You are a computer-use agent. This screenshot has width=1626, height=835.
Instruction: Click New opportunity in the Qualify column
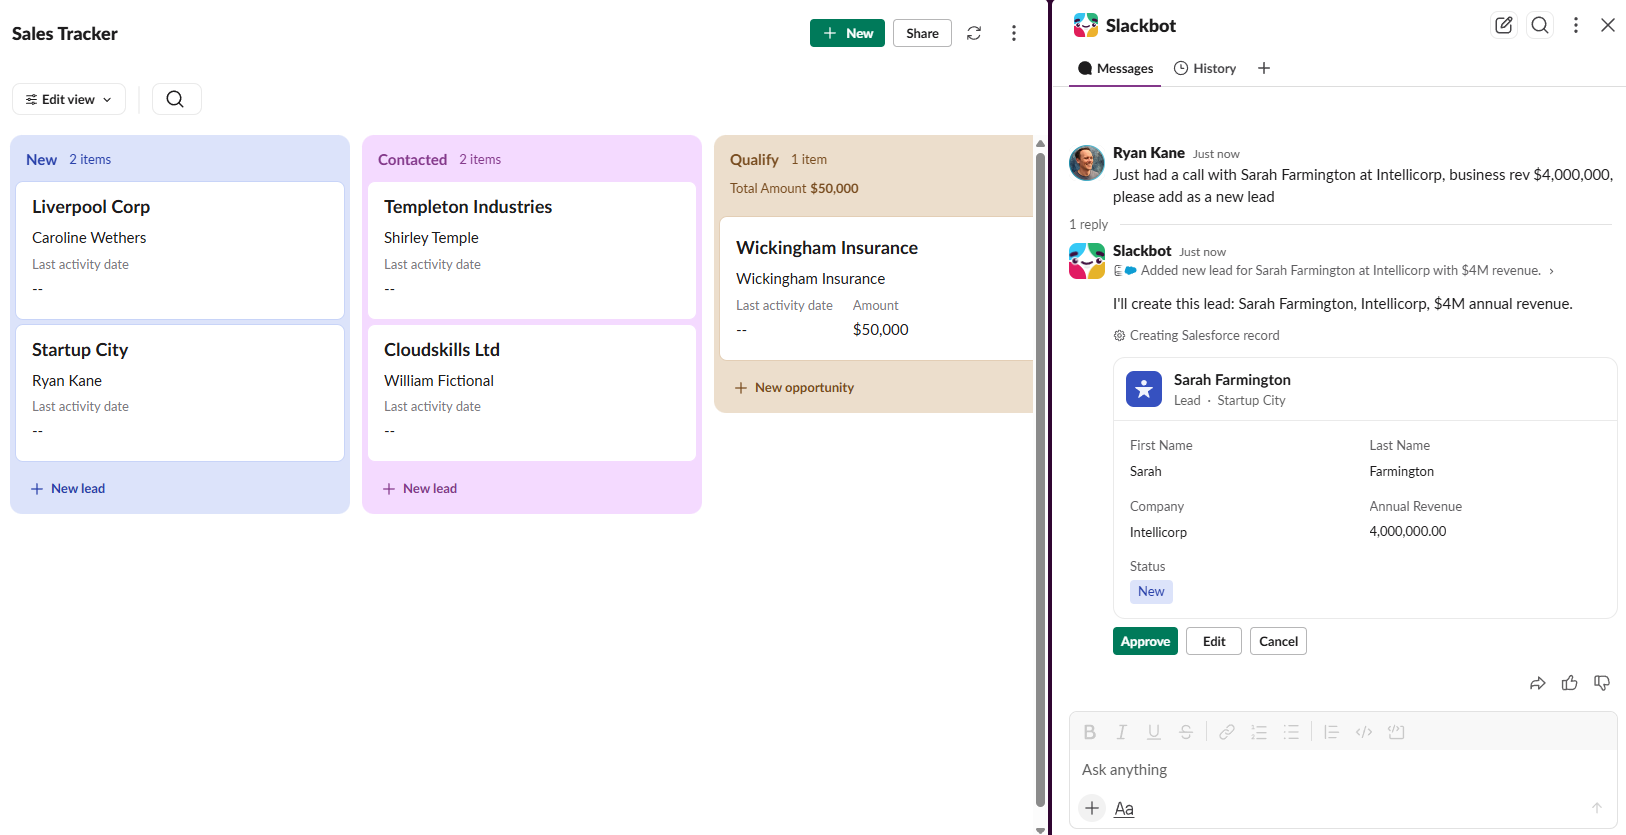click(795, 387)
